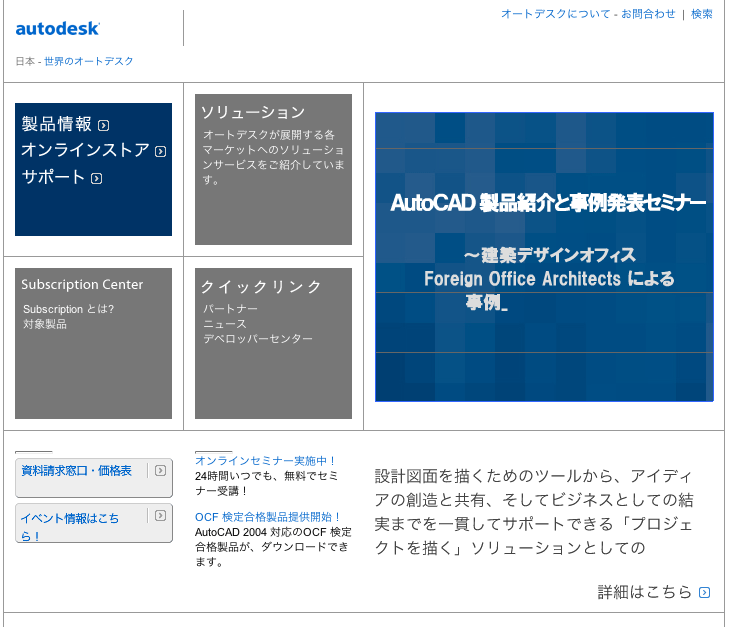Click arrow icon next to オンラインストア
Viewport: 732px width, 627px height.
pyautogui.click(x=161, y=152)
